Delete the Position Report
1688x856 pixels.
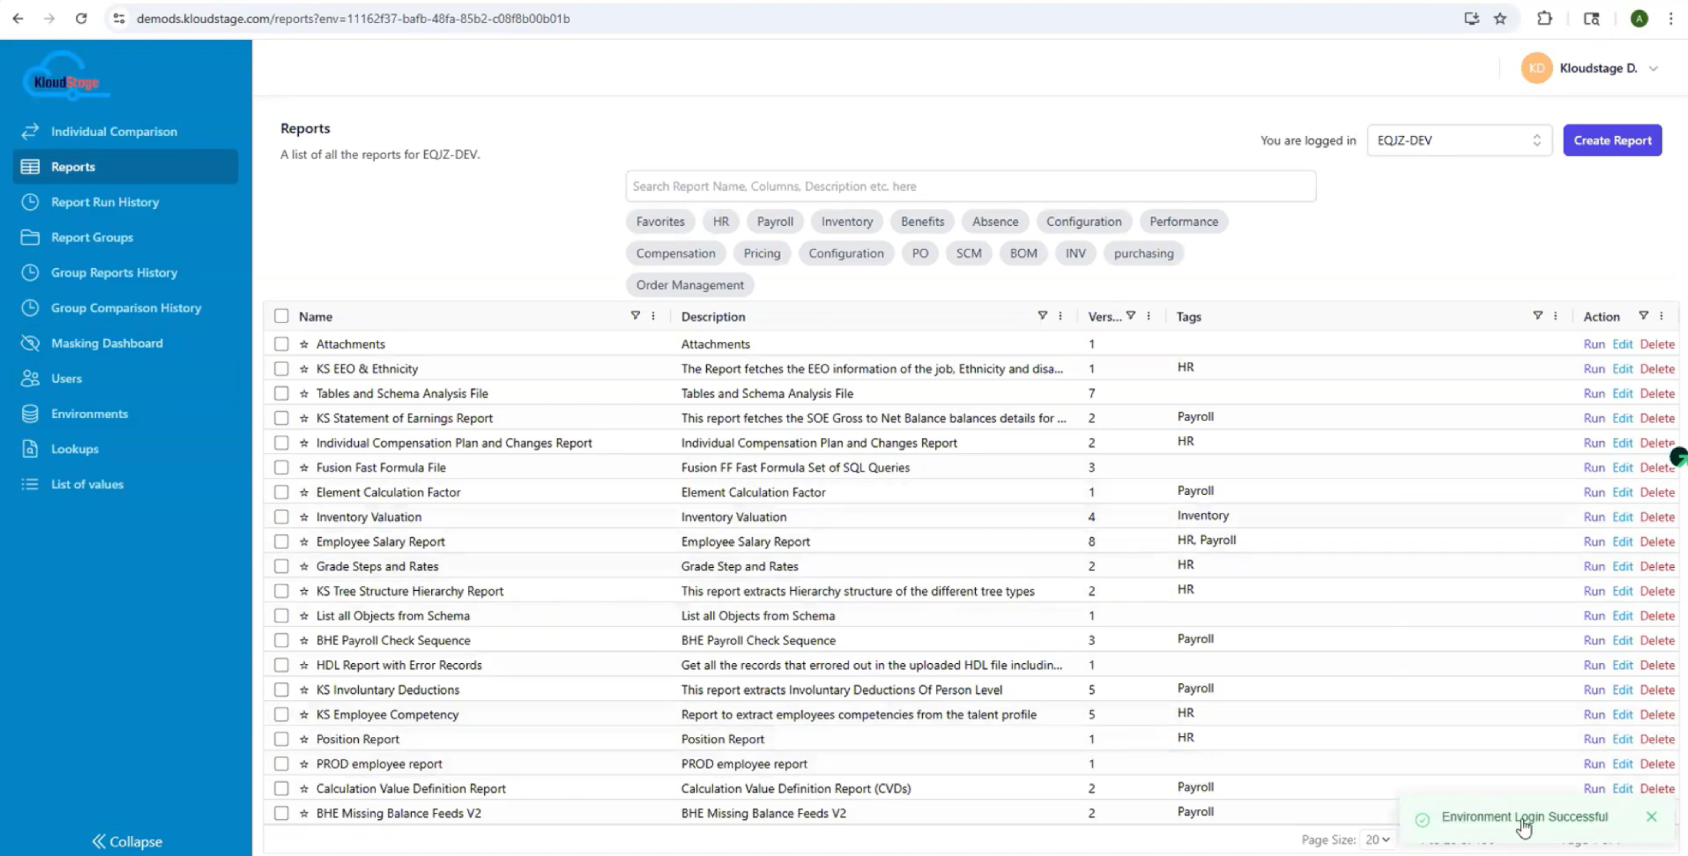1657,739
